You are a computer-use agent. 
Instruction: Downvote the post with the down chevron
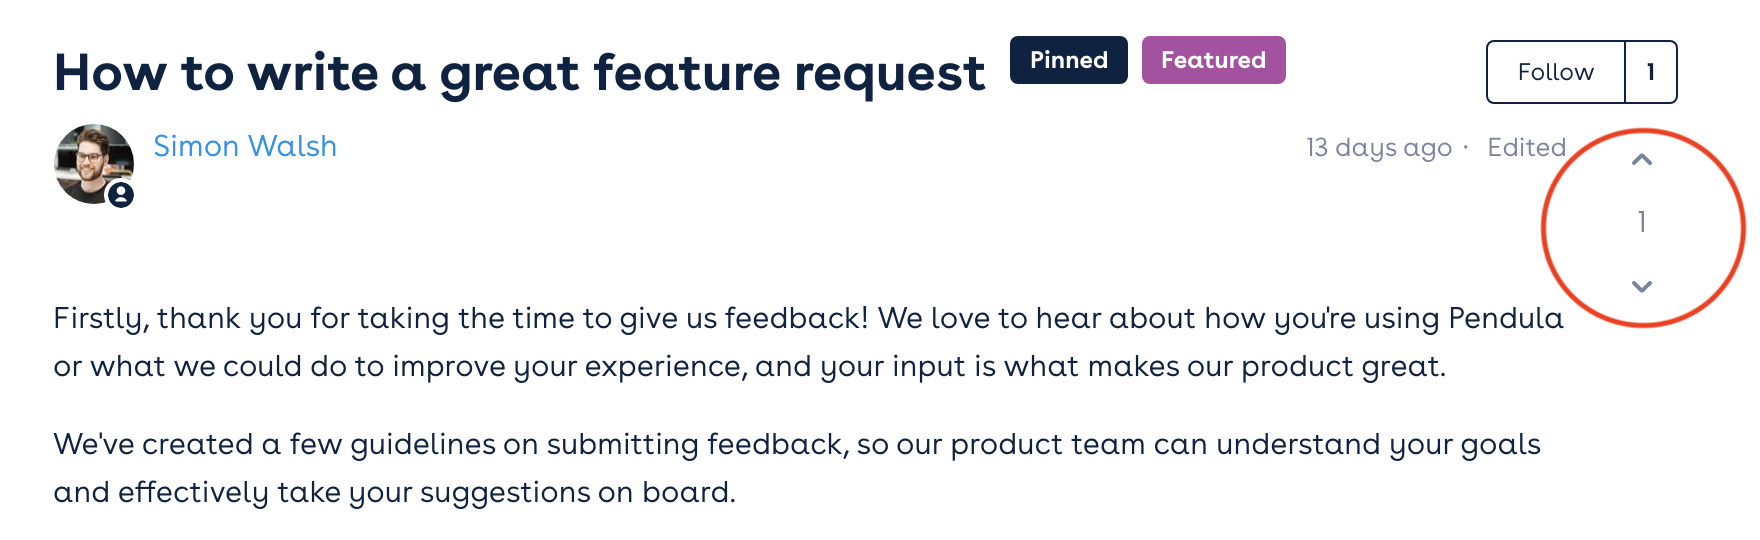(x=1641, y=286)
